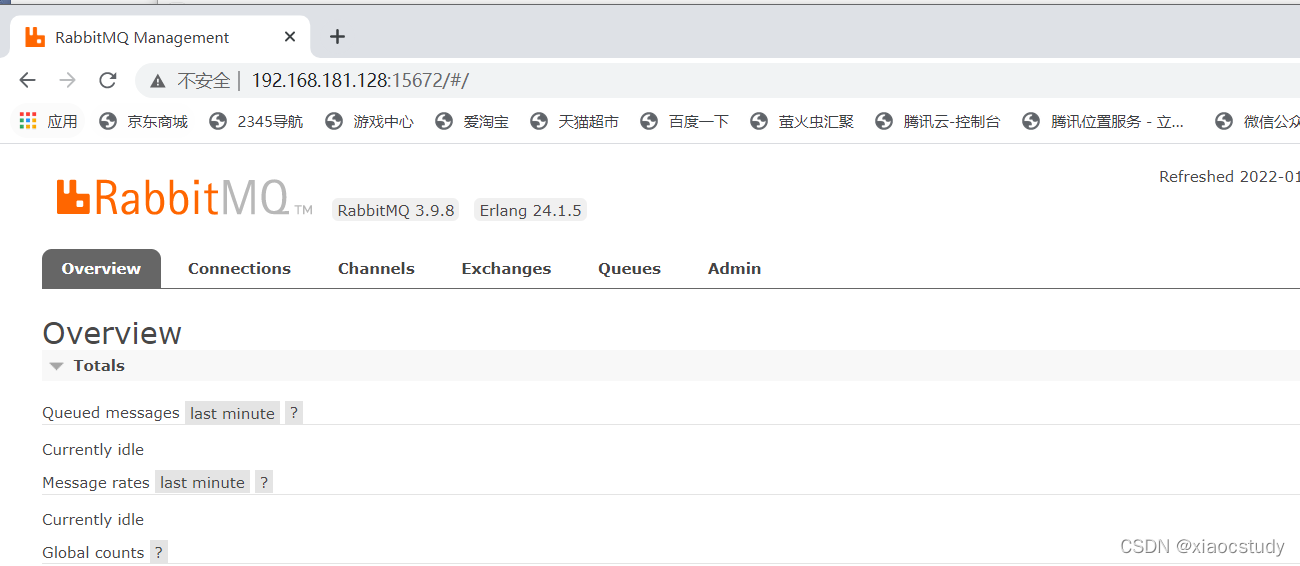The width and height of the screenshot is (1300, 566).
Task: Open the 腾讯位置服务 bookmark
Action: [1103, 121]
